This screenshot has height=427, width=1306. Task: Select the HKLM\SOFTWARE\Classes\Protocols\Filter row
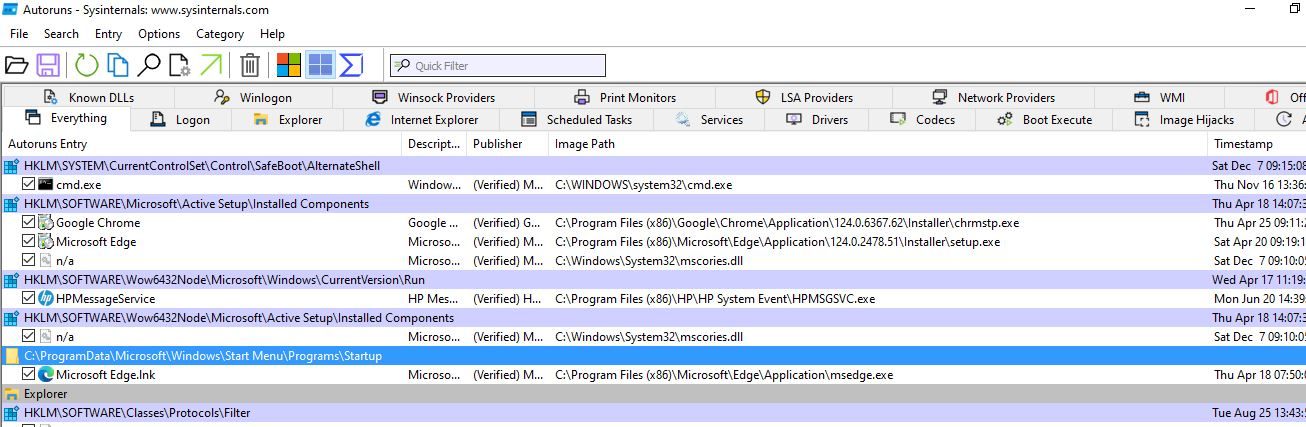coord(653,413)
